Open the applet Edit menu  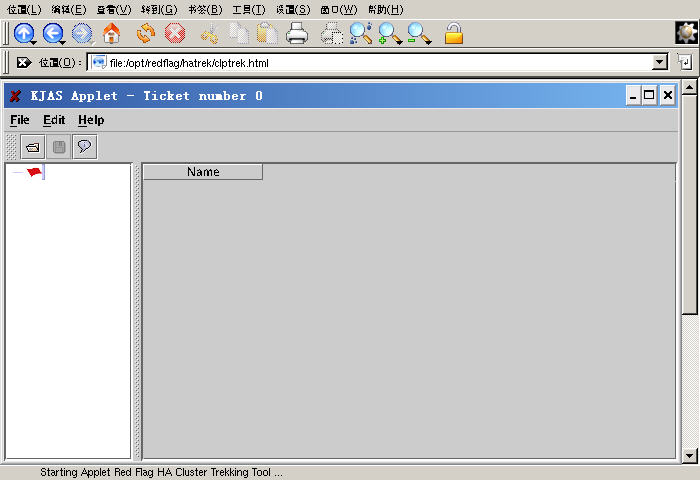click(x=54, y=120)
